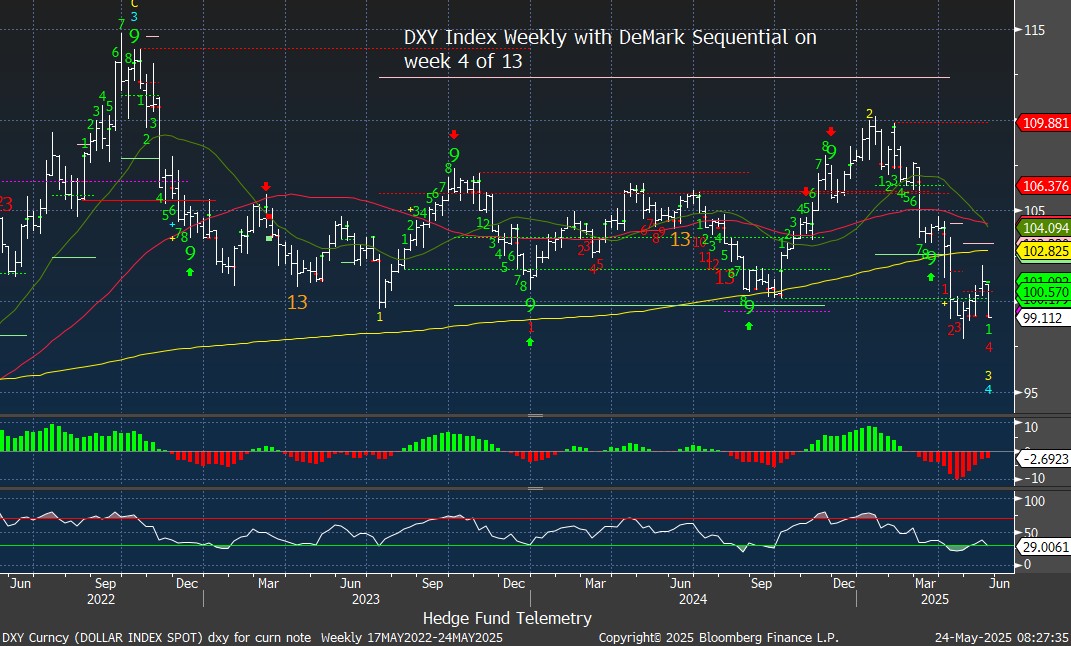1071x646 pixels.
Task: Select the 106.376 red price tag
Action: pyautogui.click(x=1044, y=185)
